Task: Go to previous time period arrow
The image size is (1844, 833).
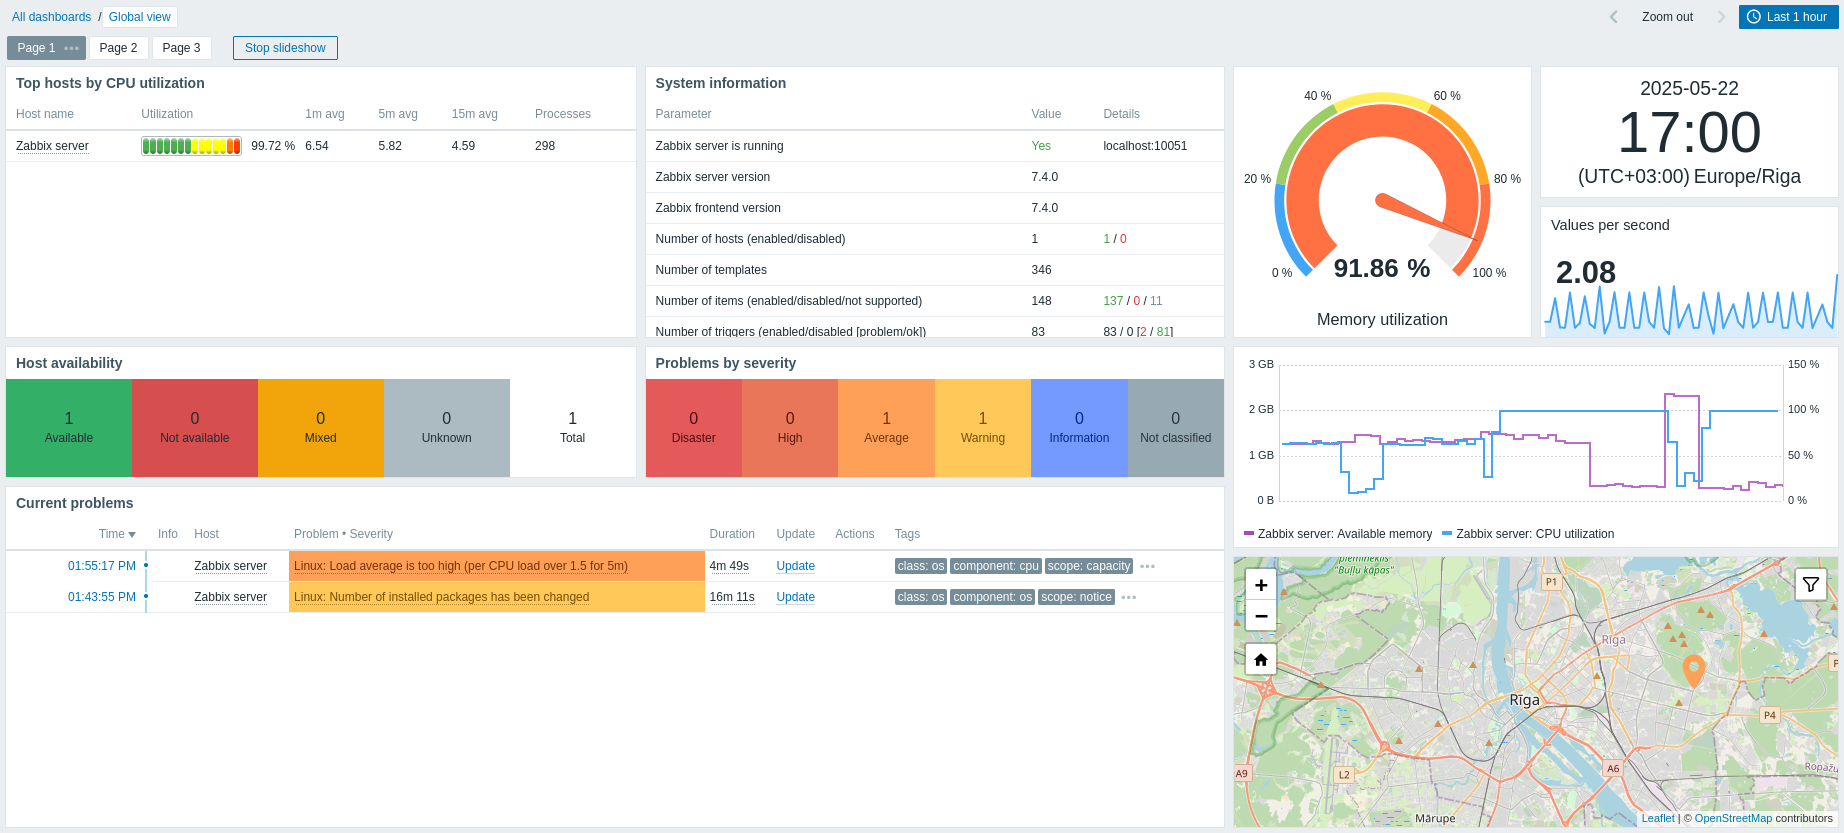Action: pyautogui.click(x=1613, y=17)
